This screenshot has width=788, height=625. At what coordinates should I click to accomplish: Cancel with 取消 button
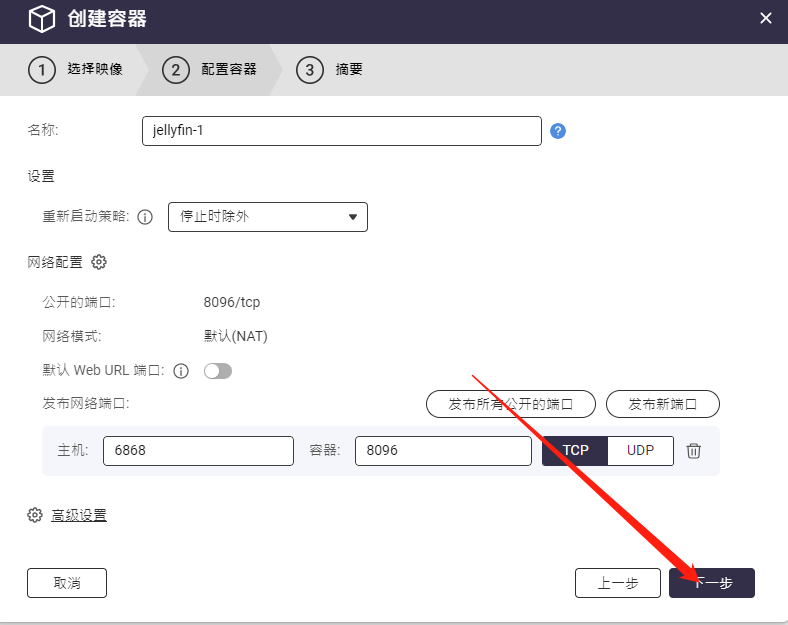[67, 583]
